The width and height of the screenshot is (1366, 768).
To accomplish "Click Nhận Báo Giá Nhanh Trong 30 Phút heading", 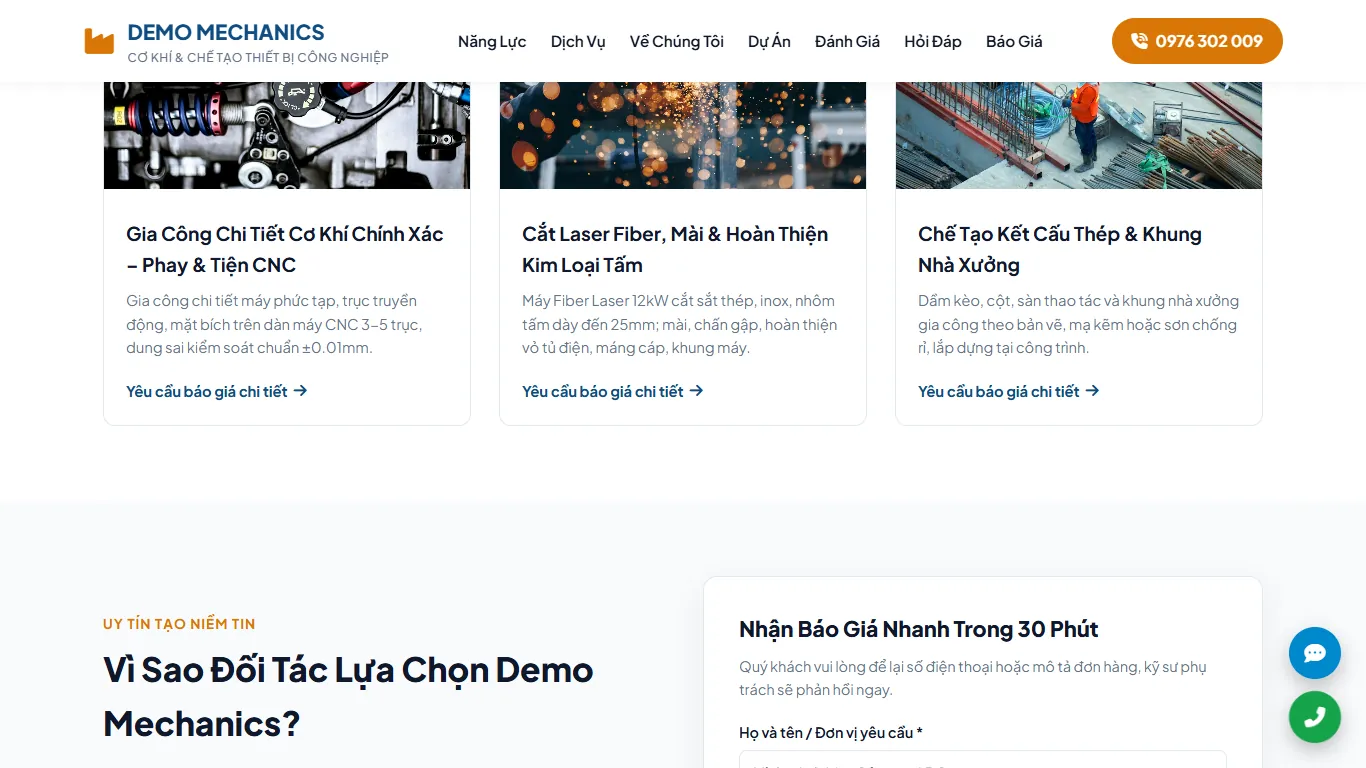I will [x=918, y=629].
